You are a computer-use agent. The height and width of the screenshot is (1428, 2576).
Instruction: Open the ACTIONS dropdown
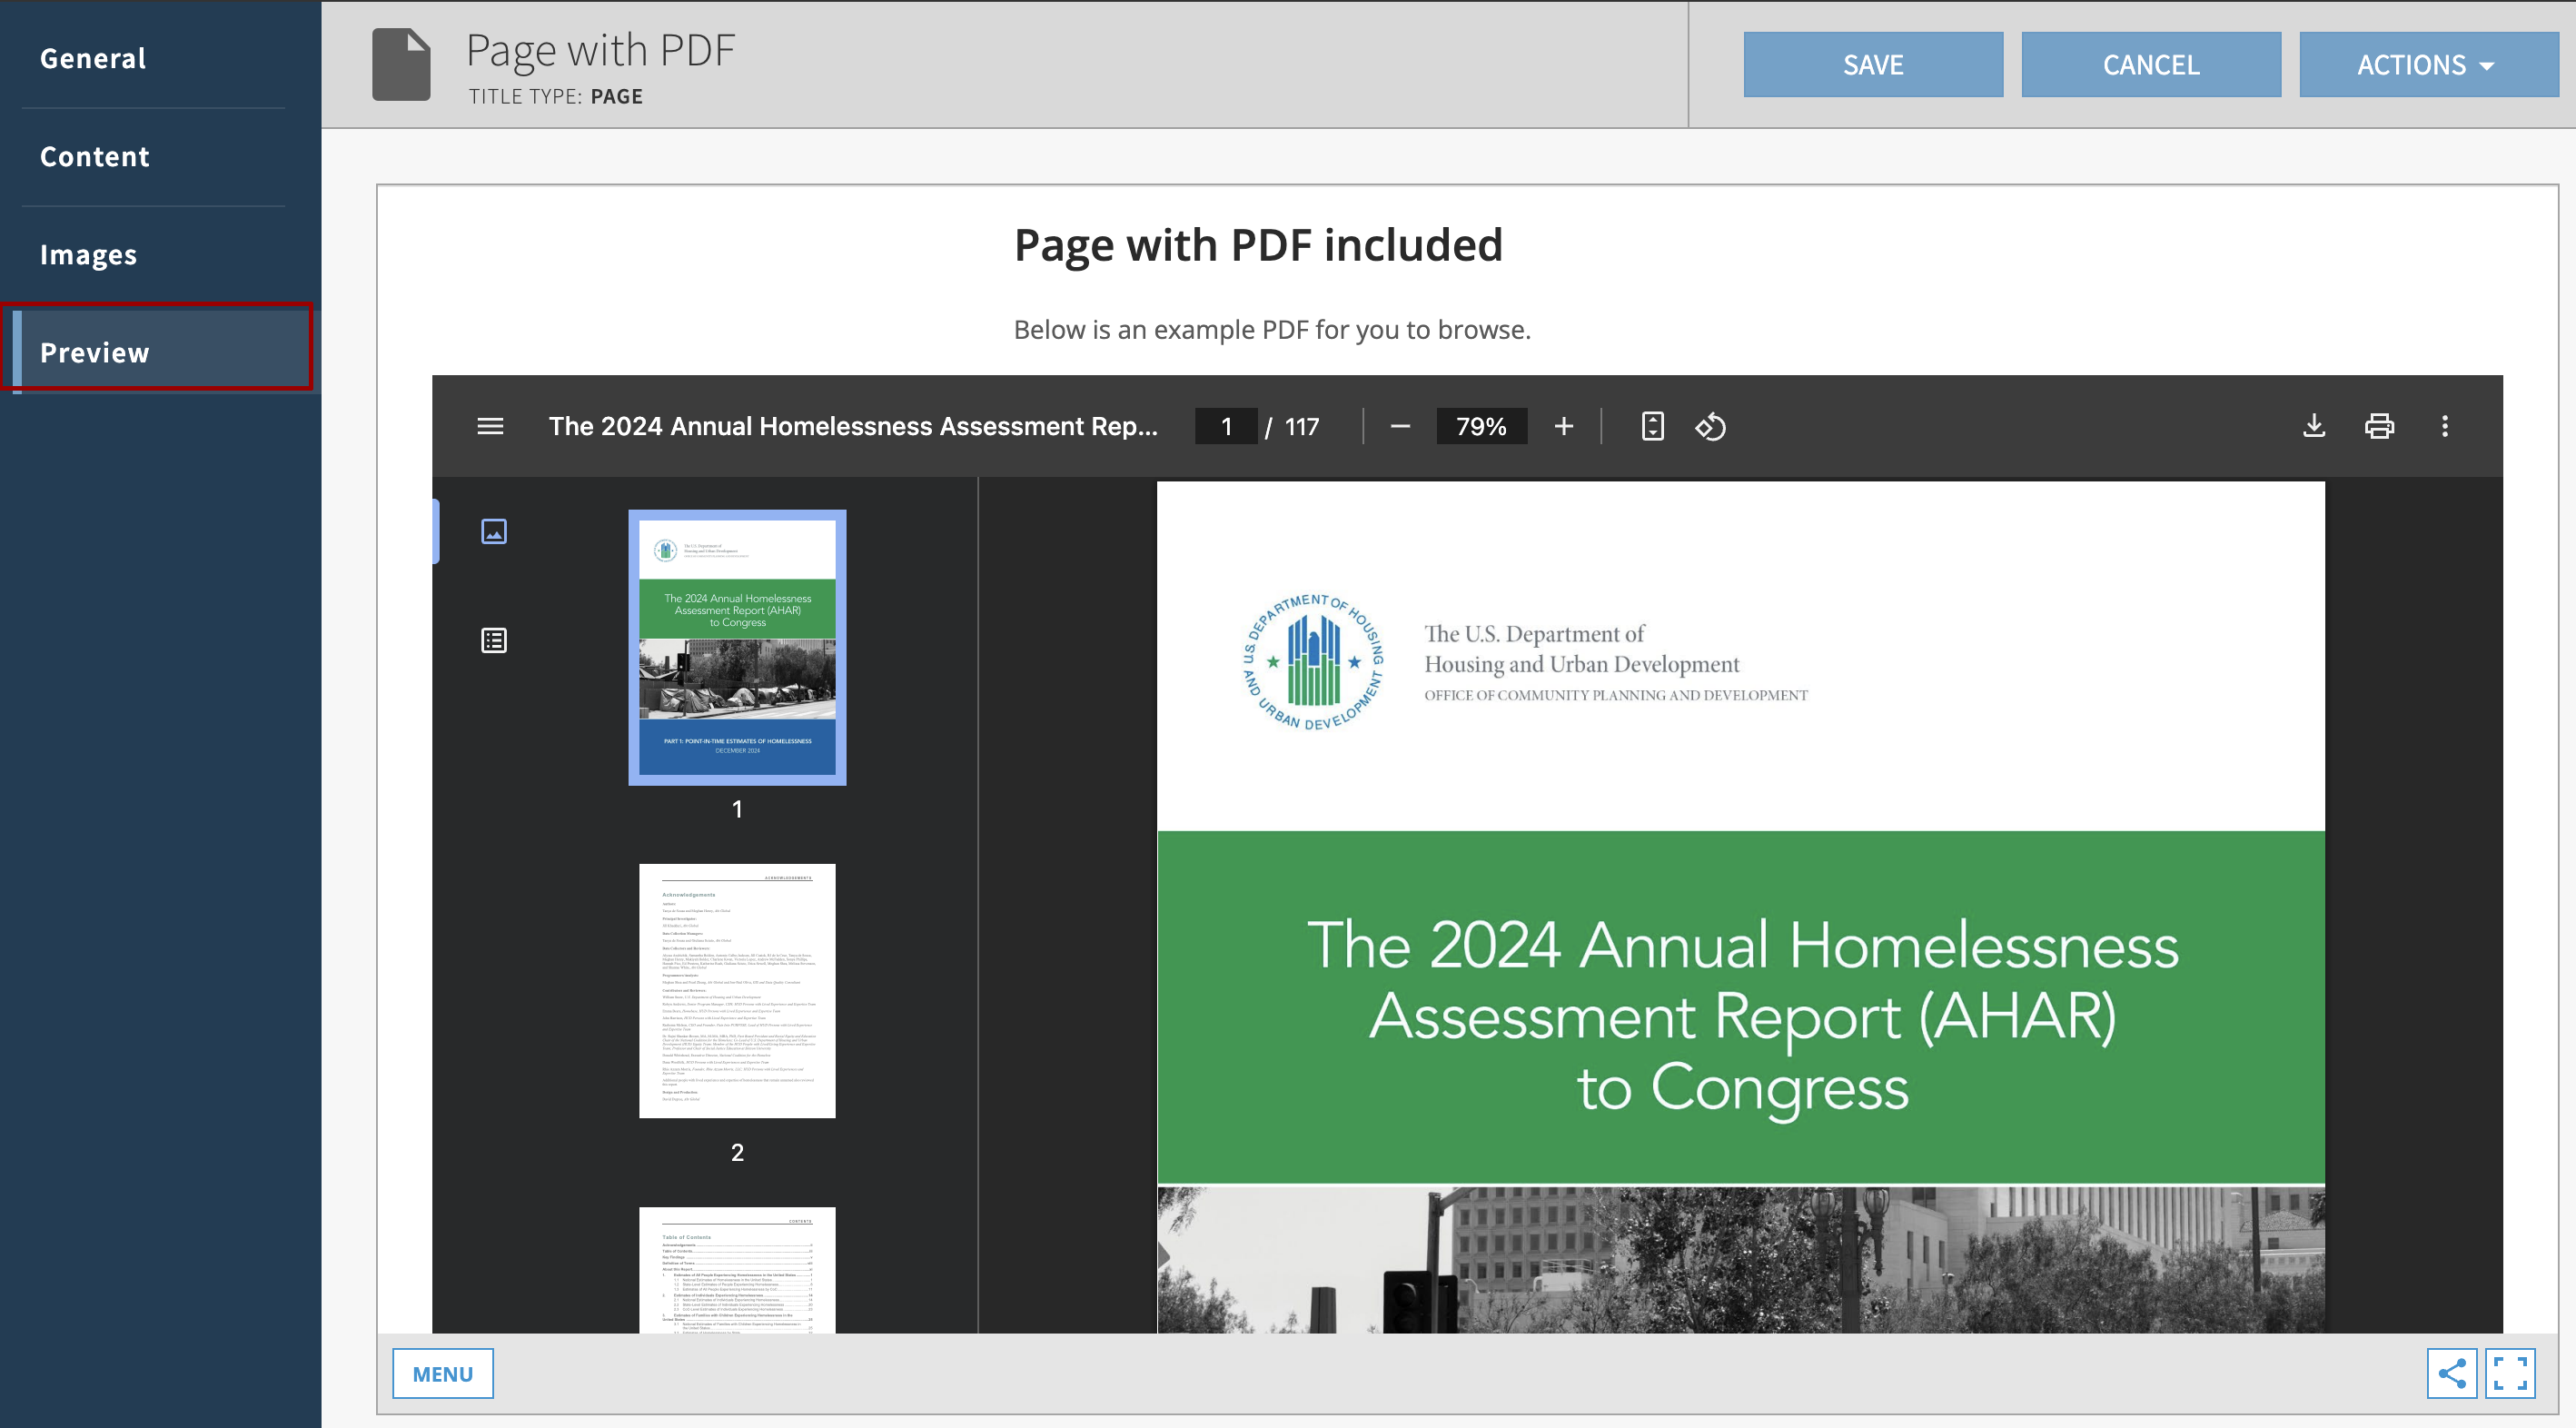[x=2428, y=64]
